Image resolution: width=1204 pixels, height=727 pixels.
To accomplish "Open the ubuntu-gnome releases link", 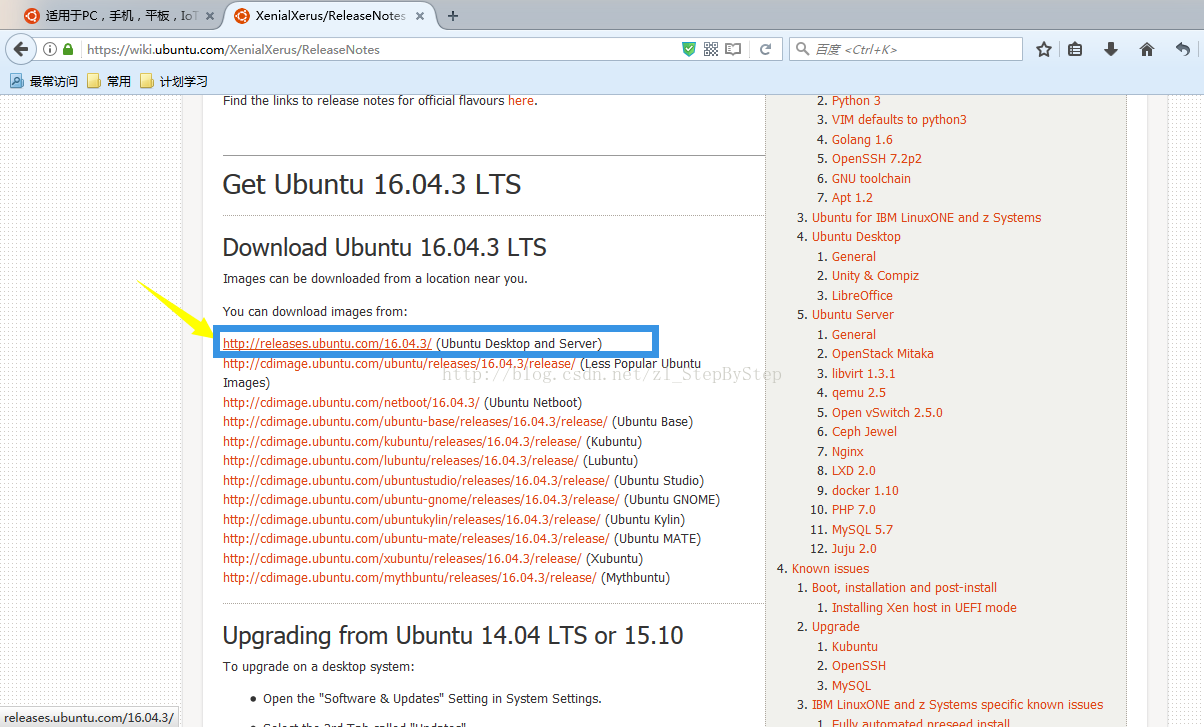I will click(x=421, y=499).
